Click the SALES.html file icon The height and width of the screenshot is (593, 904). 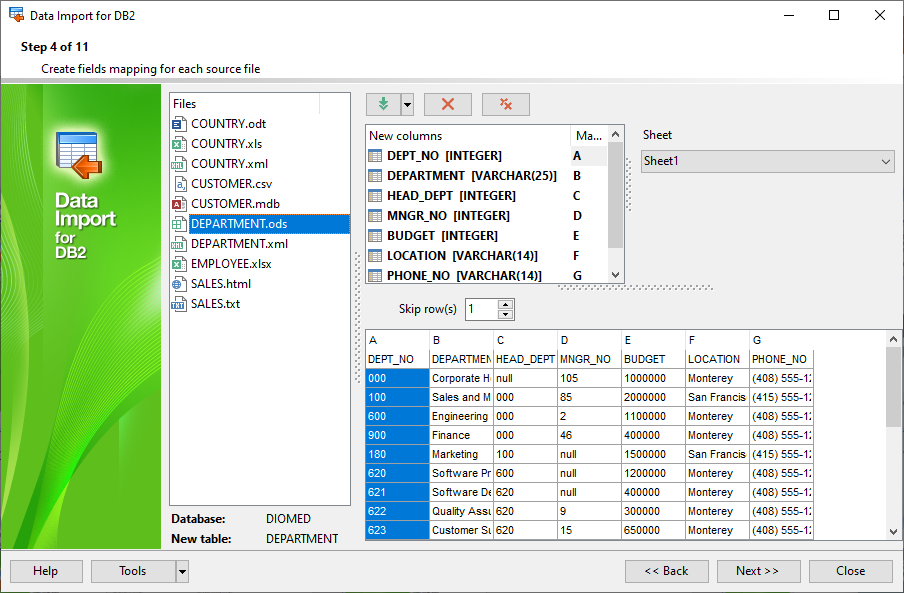179,284
